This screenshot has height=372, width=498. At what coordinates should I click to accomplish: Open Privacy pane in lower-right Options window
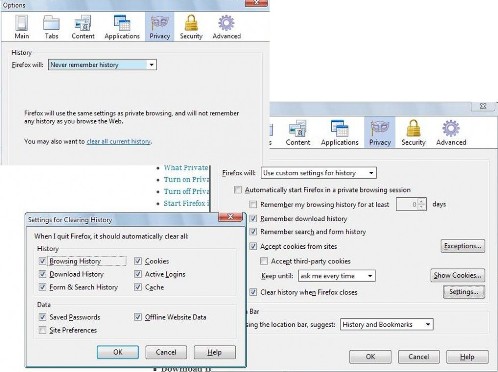point(380,133)
